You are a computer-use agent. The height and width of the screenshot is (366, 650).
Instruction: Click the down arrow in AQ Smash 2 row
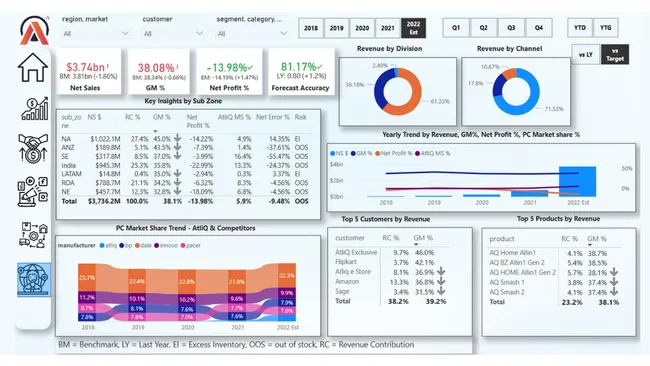click(x=614, y=292)
